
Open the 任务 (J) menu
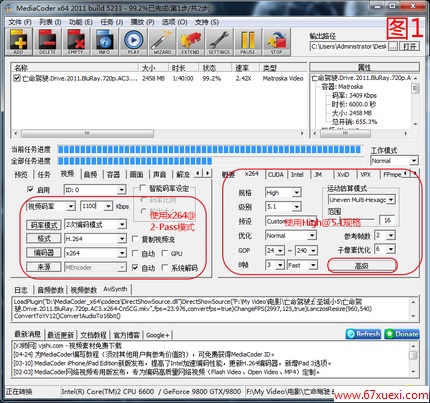tap(111, 22)
